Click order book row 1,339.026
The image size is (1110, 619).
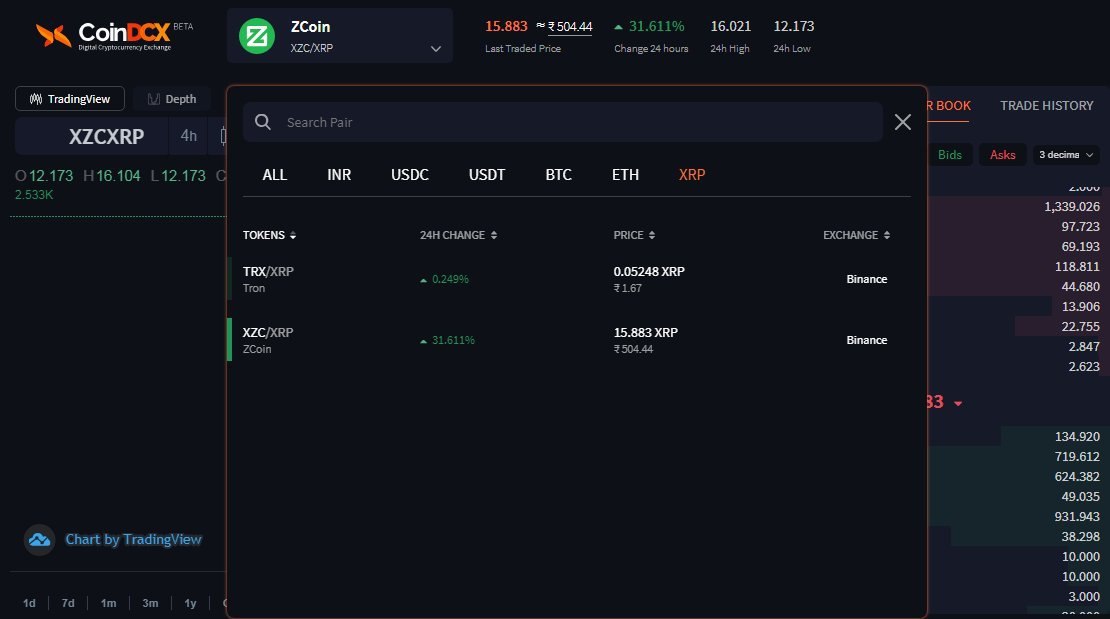coord(1018,207)
